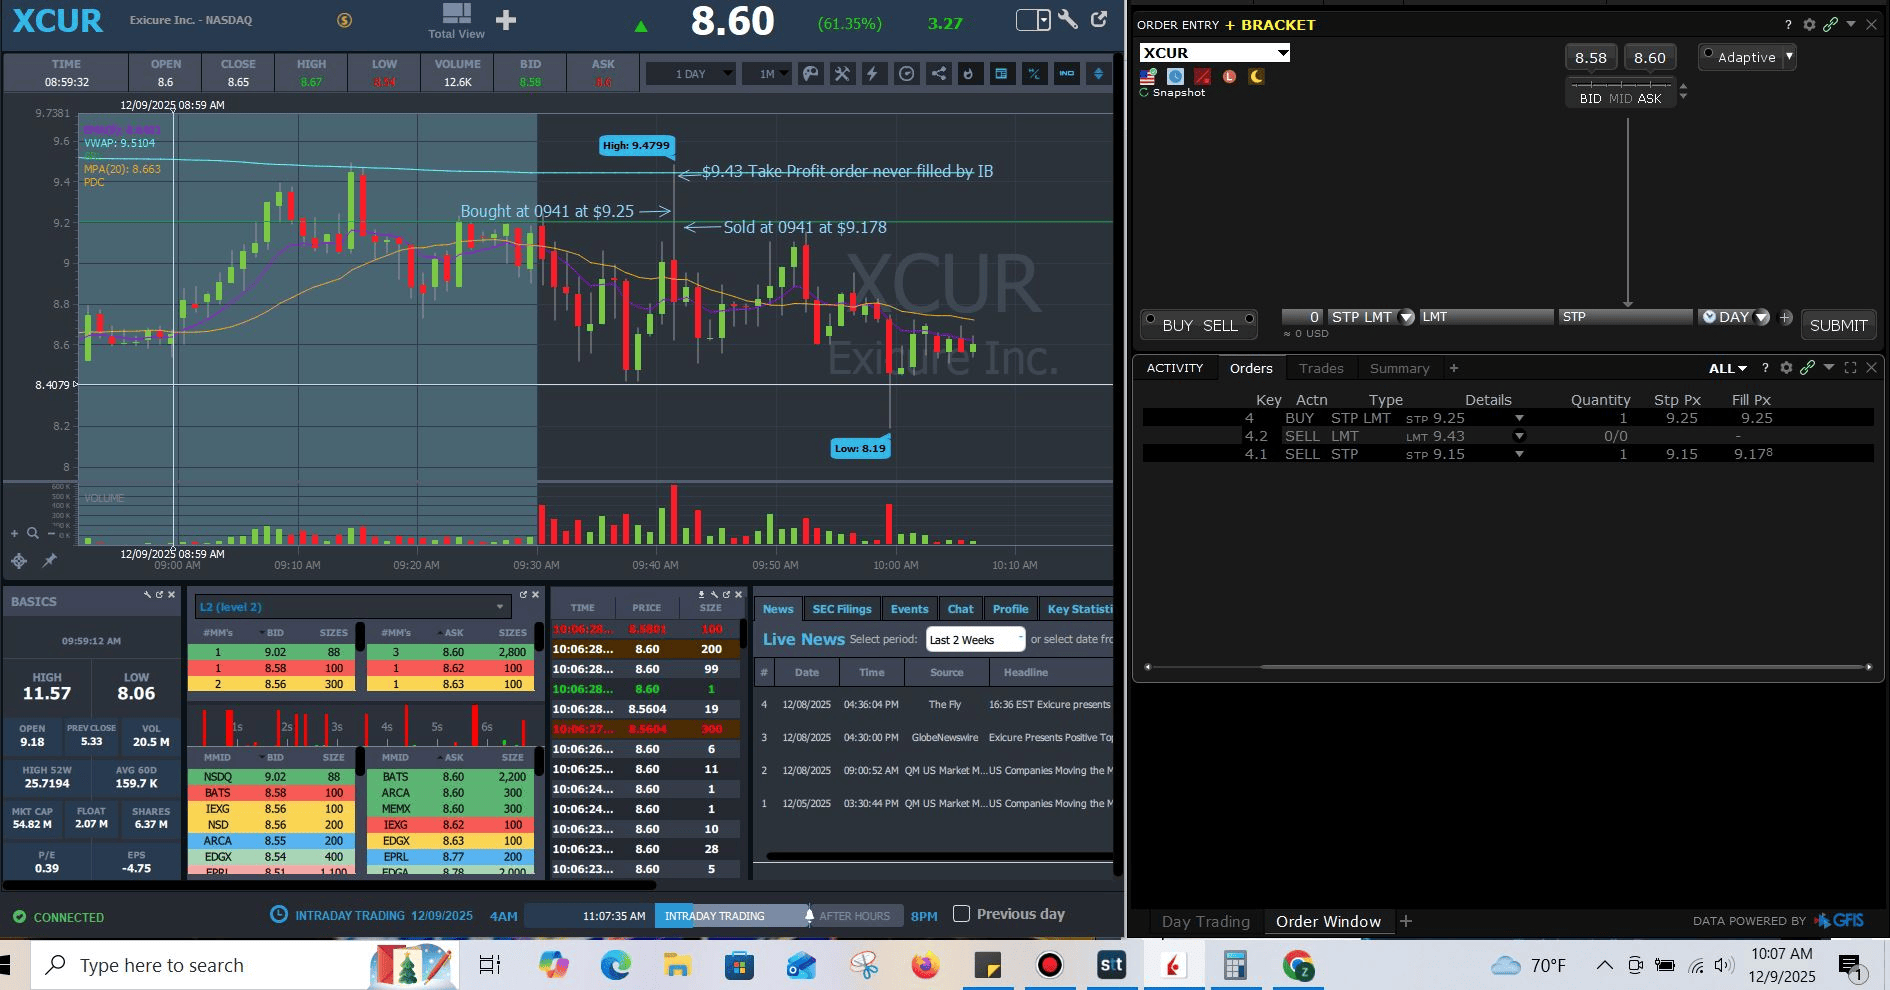1890x990 pixels.
Task: Click the Snapshot refresh icon
Action: pos(1144,93)
